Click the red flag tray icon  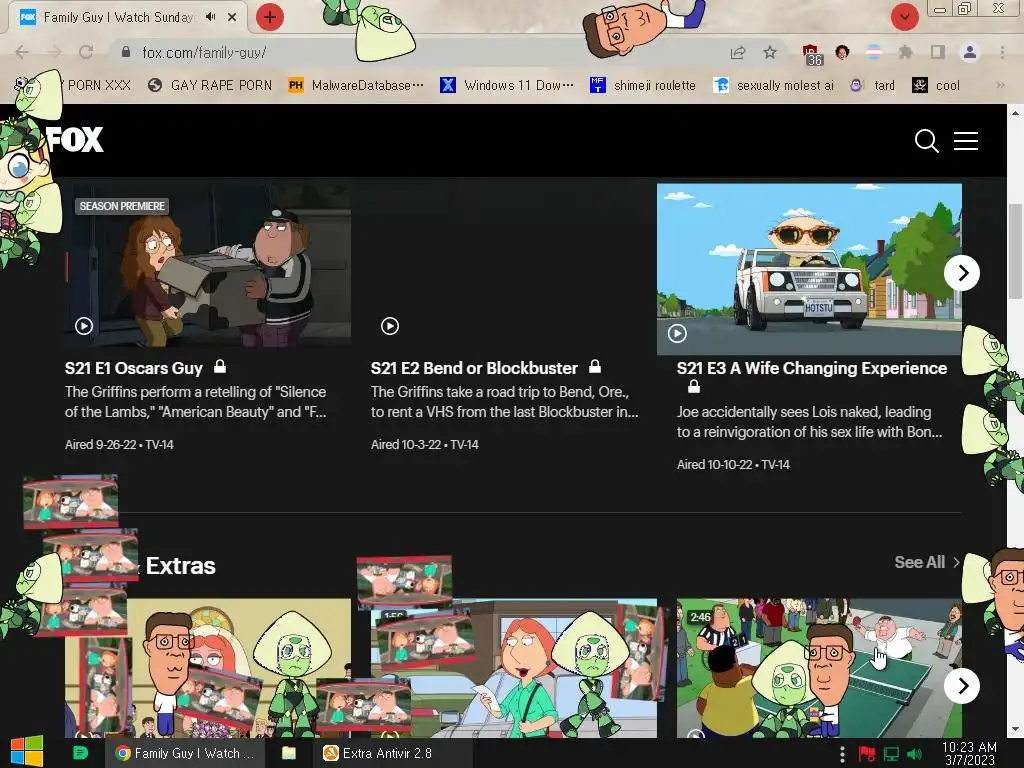coord(867,754)
